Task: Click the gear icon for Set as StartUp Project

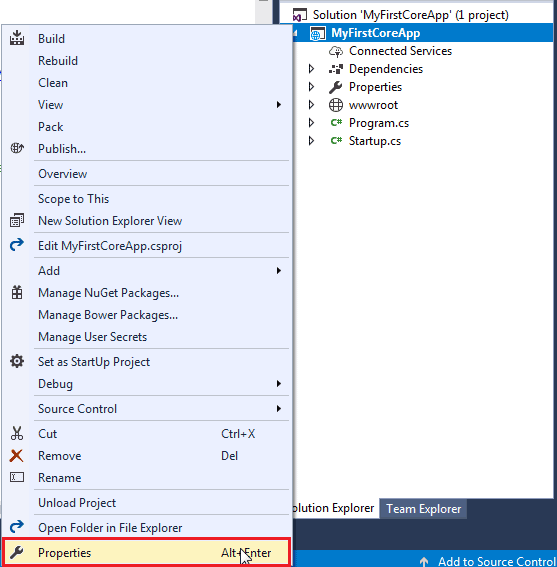Action: pos(17,361)
